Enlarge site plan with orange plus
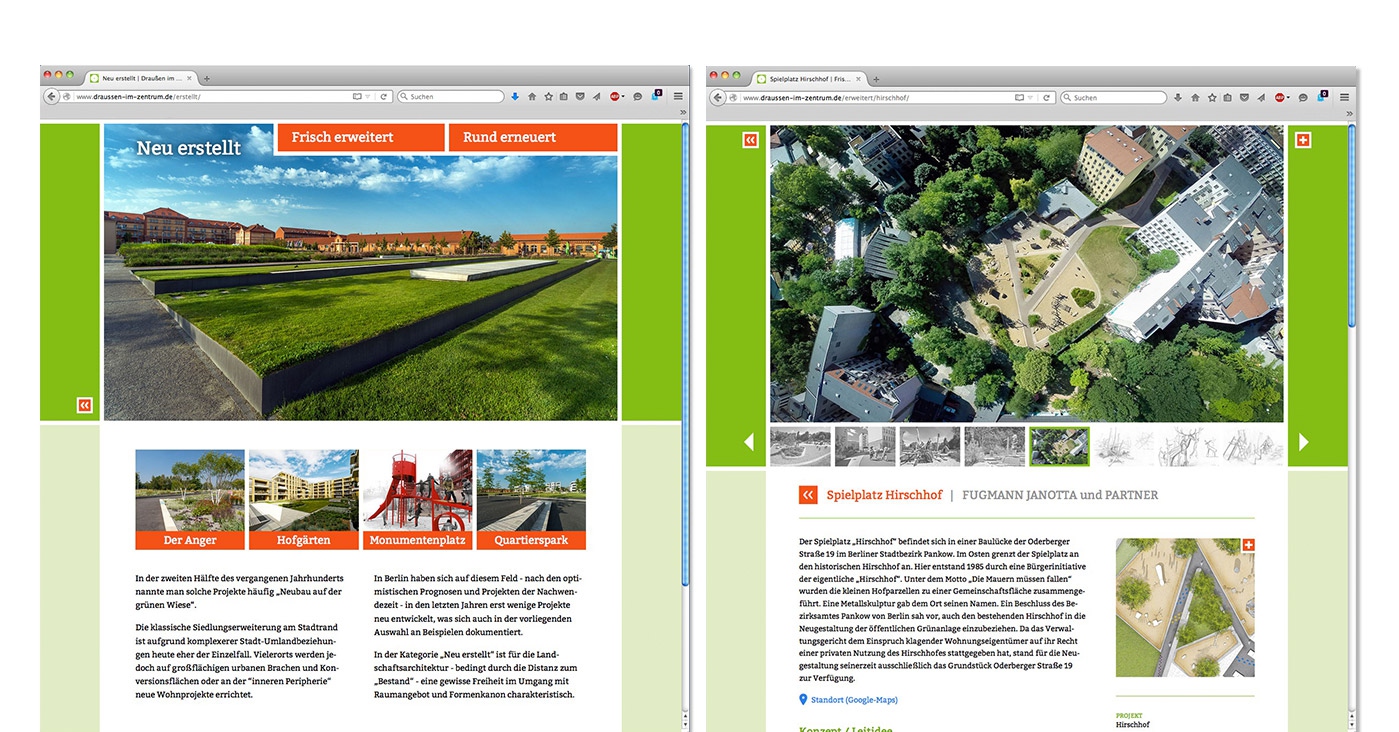Image resolution: width=1399 pixels, height=732 pixels. [x=1248, y=545]
